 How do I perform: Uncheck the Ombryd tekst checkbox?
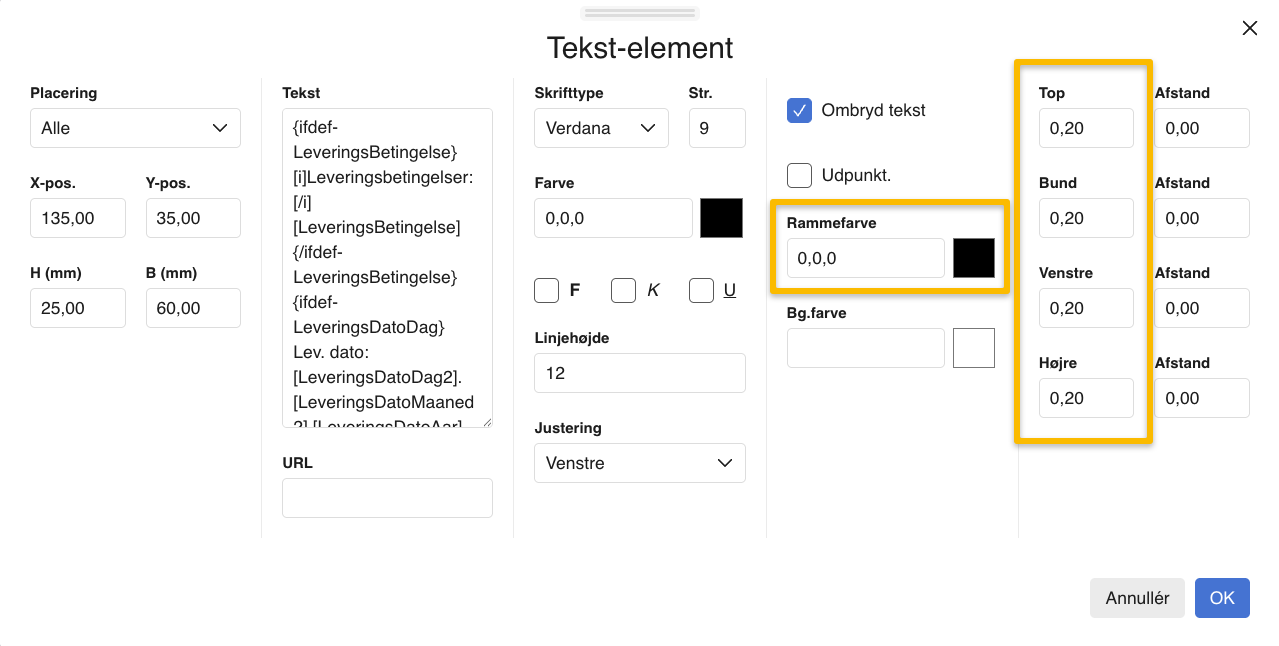[799, 111]
